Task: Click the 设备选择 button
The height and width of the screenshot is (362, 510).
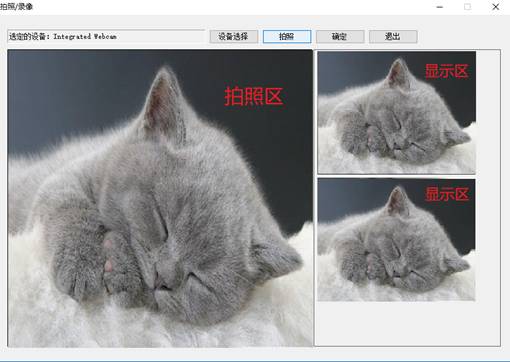Action: (234, 36)
